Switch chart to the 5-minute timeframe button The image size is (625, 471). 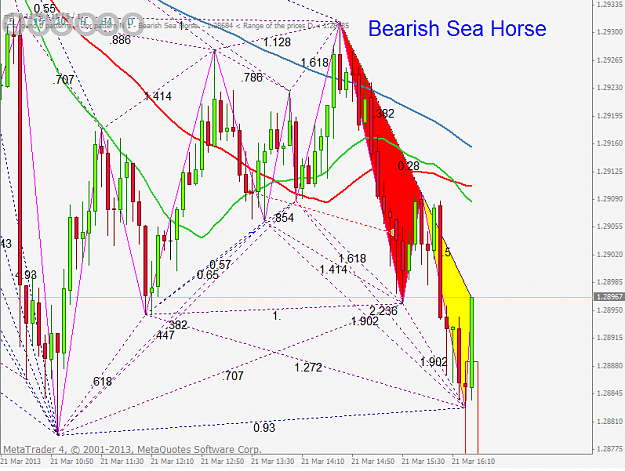(x=13, y=23)
